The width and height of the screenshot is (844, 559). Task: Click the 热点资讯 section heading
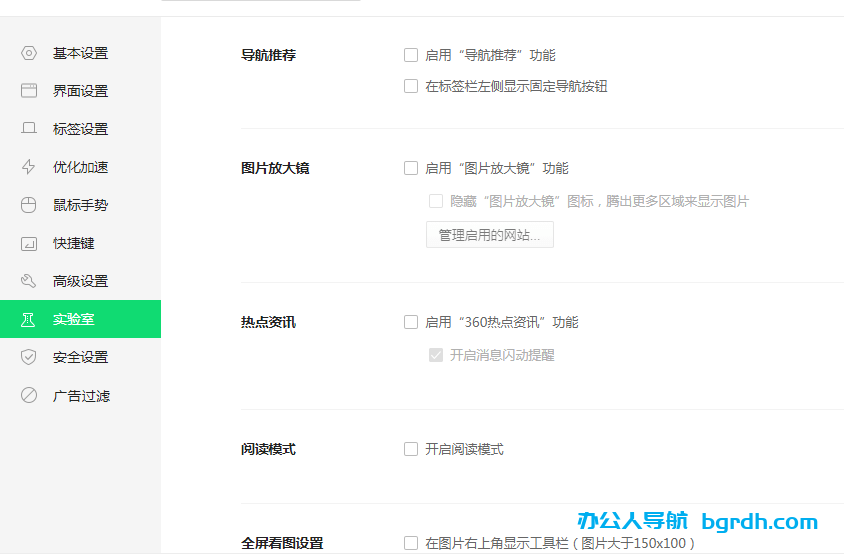coord(269,322)
